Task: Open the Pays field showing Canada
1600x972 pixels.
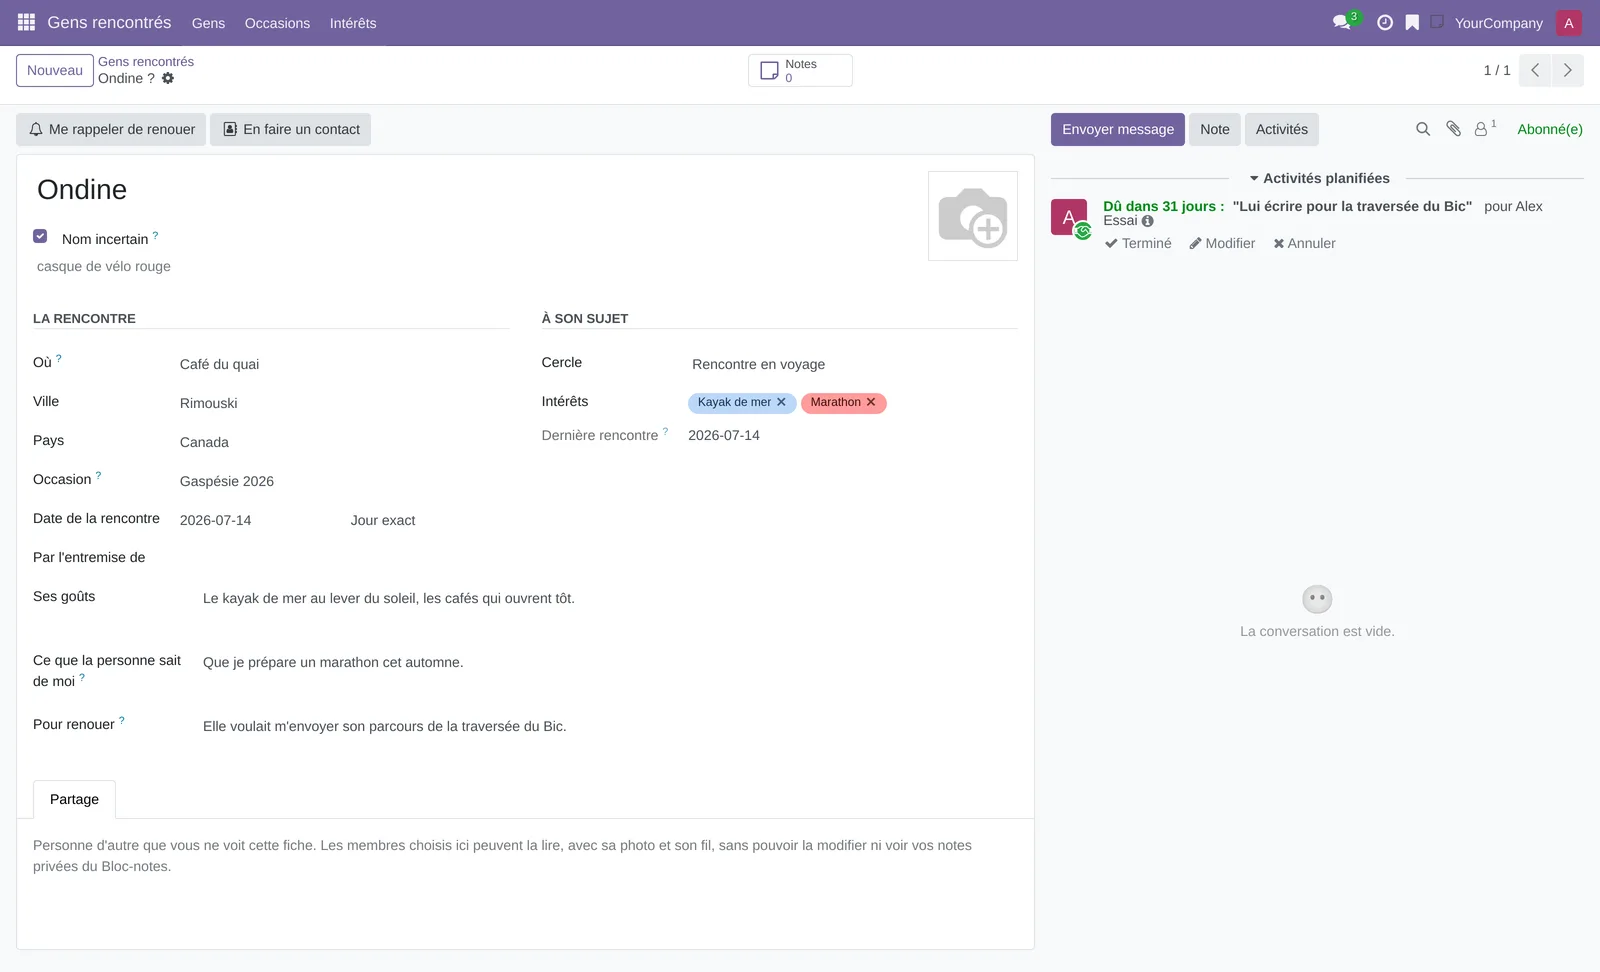Action: point(344,442)
